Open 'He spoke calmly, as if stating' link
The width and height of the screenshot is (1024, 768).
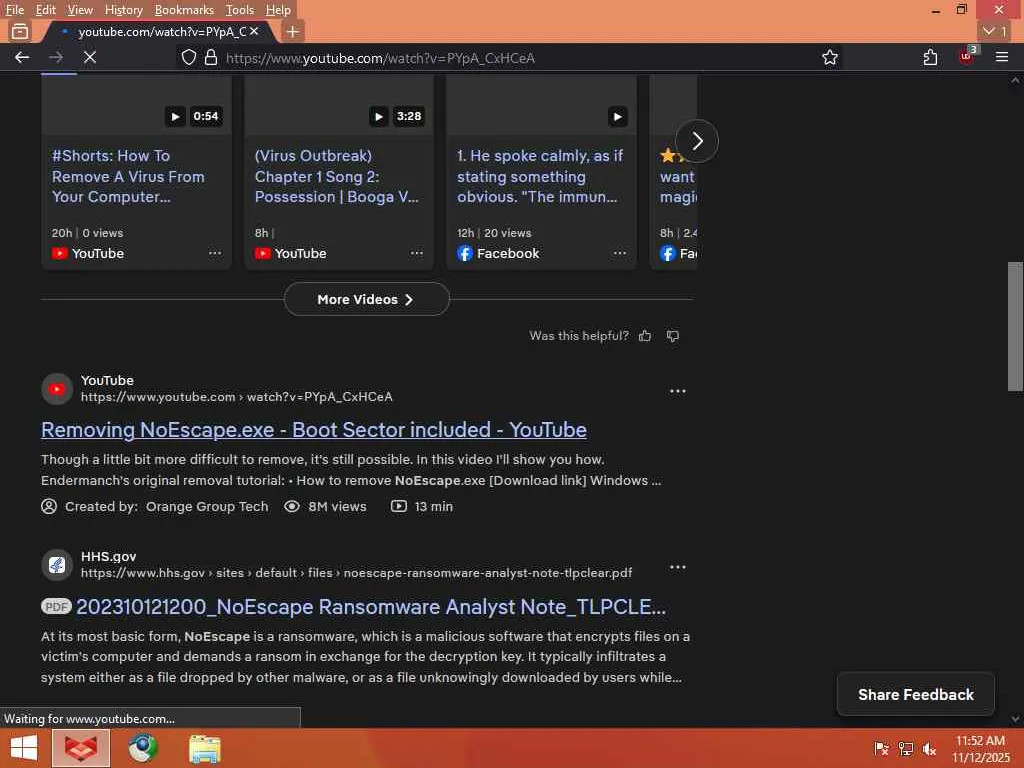(x=539, y=176)
